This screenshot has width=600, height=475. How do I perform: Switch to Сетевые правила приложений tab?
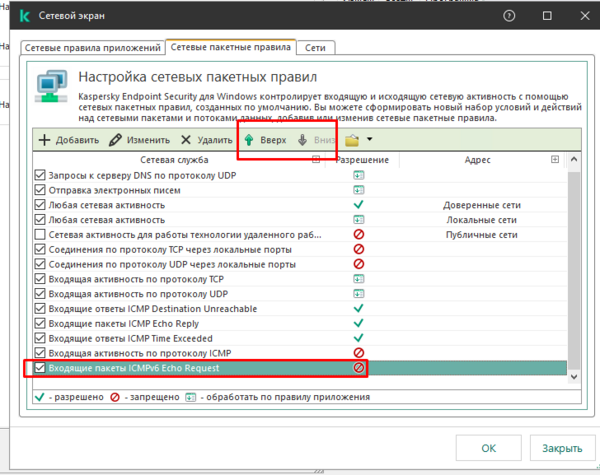pyautogui.click(x=92, y=47)
